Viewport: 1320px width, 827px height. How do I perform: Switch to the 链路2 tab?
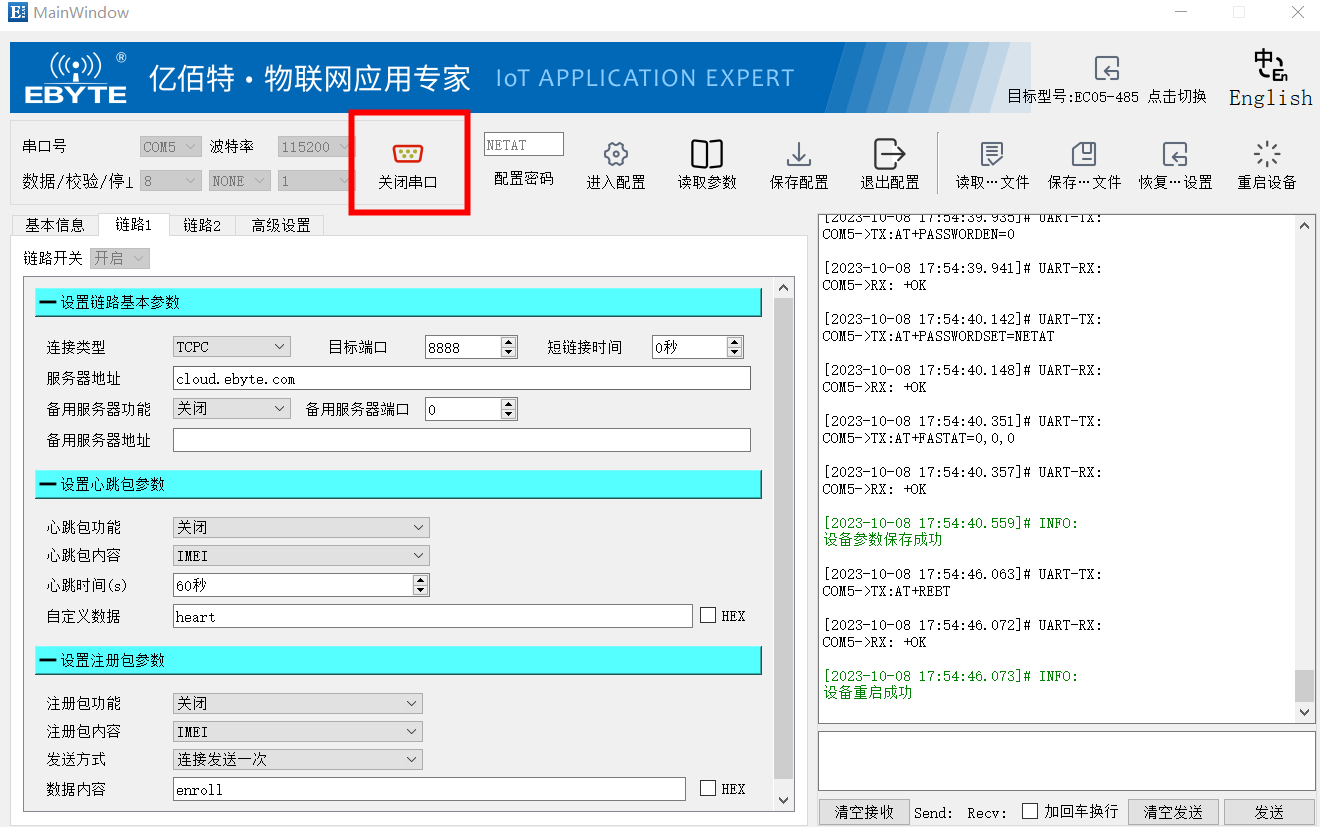click(202, 226)
